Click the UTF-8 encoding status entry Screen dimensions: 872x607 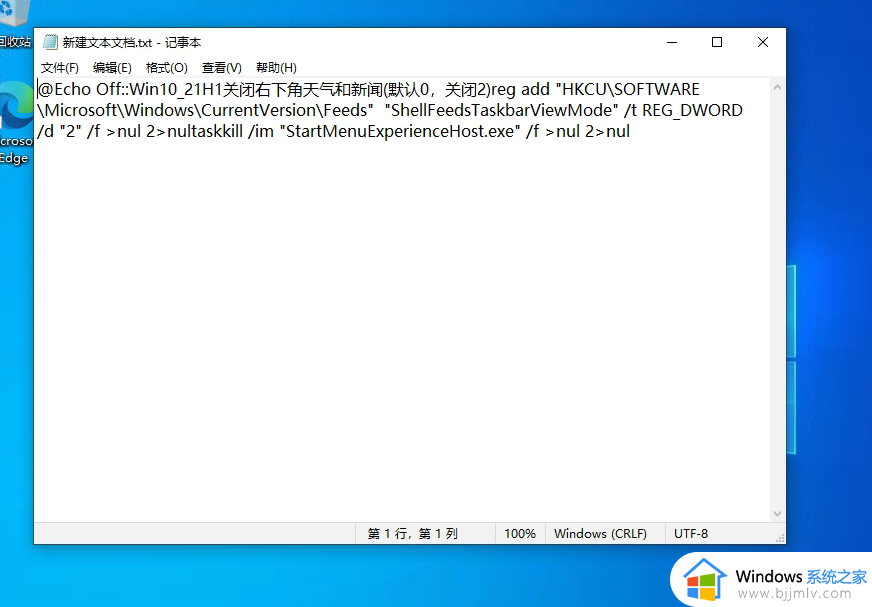coord(691,534)
